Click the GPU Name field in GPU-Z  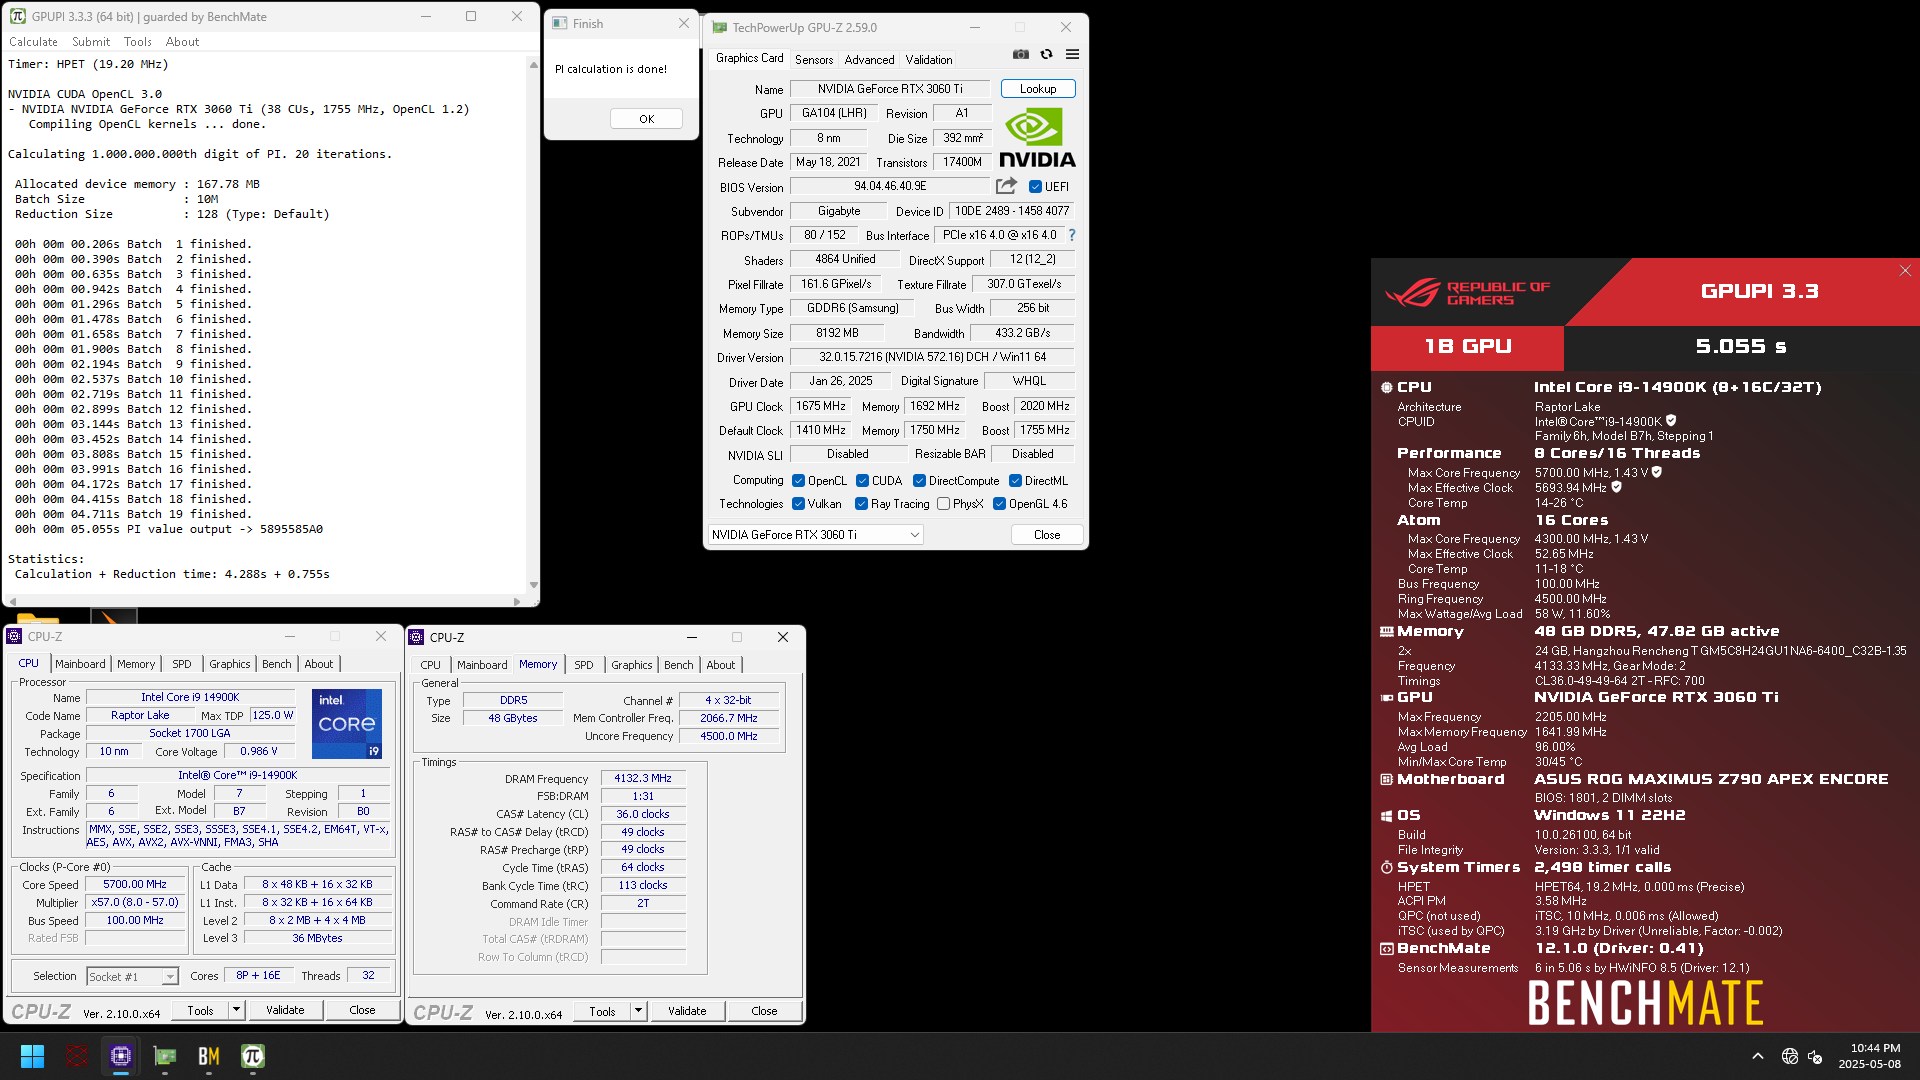(890, 89)
